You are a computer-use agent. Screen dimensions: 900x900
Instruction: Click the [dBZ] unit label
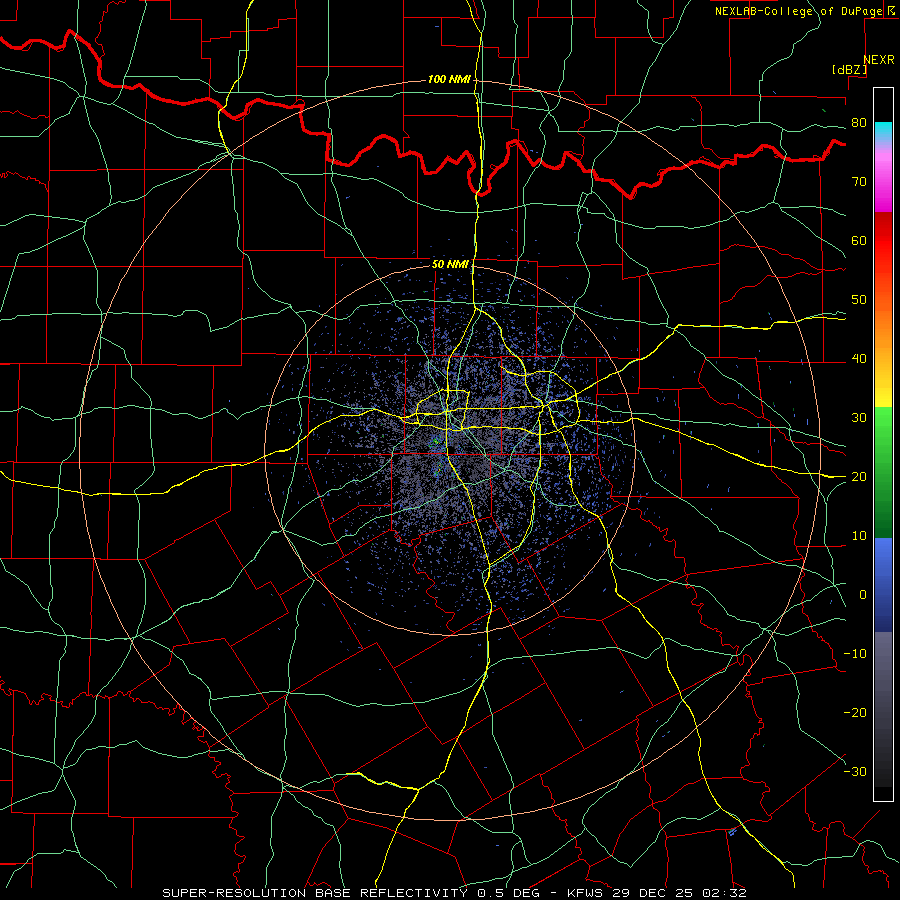pyautogui.click(x=849, y=69)
